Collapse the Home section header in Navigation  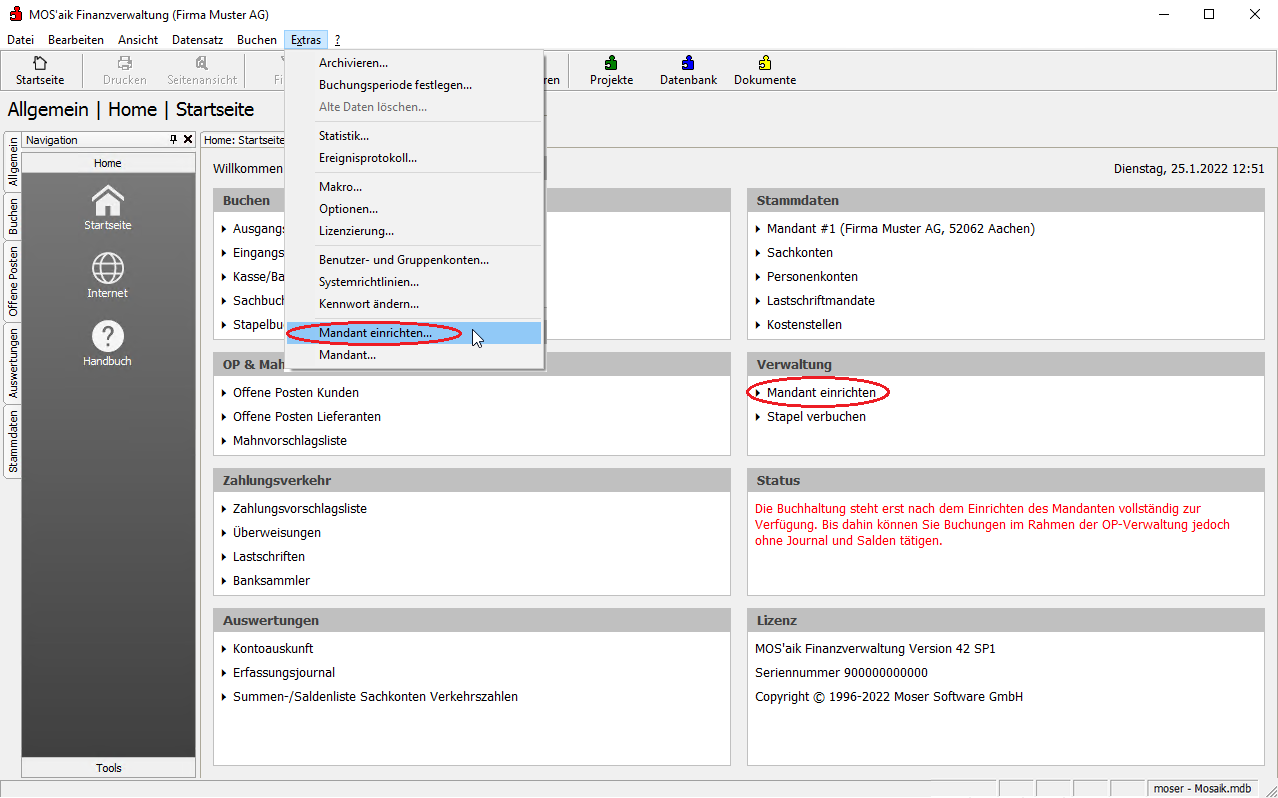click(x=108, y=163)
